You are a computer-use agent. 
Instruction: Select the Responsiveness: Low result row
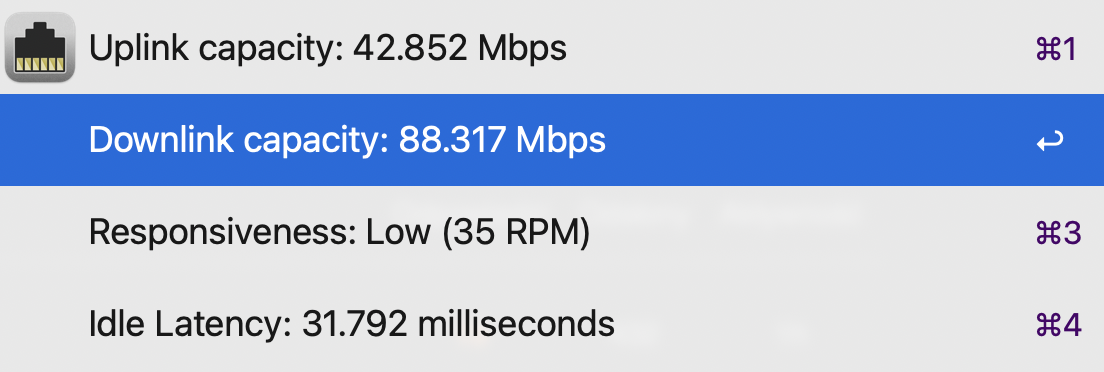[552, 232]
